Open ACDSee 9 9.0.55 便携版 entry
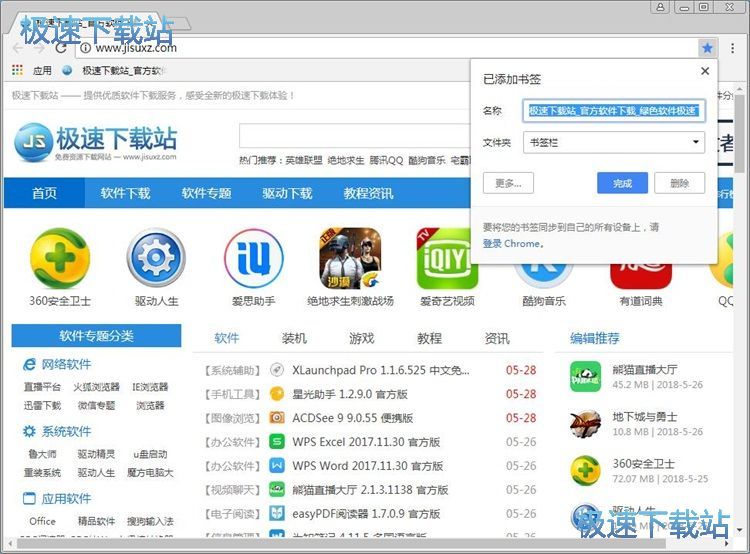The image size is (750, 554). tap(353, 418)
